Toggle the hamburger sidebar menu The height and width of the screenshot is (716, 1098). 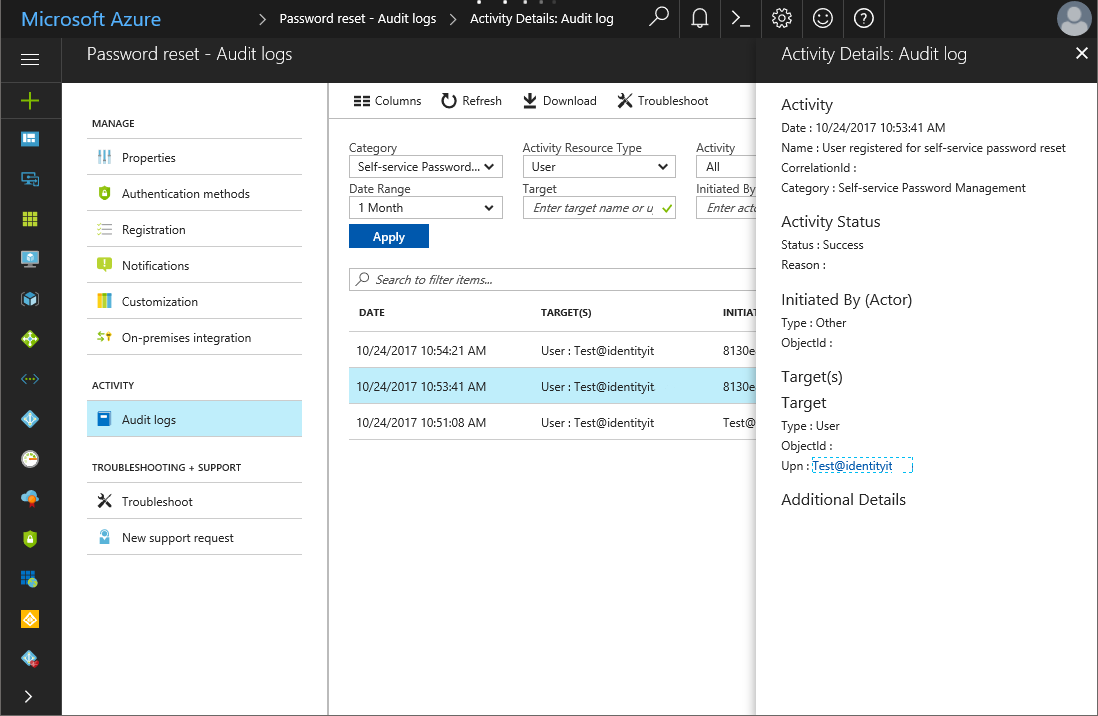pos(30,60)
